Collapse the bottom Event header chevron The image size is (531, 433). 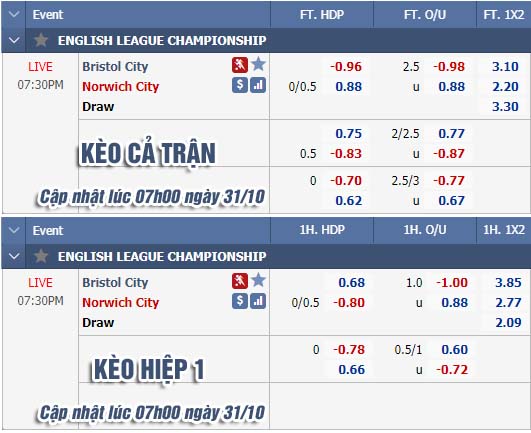pos(14,230)
